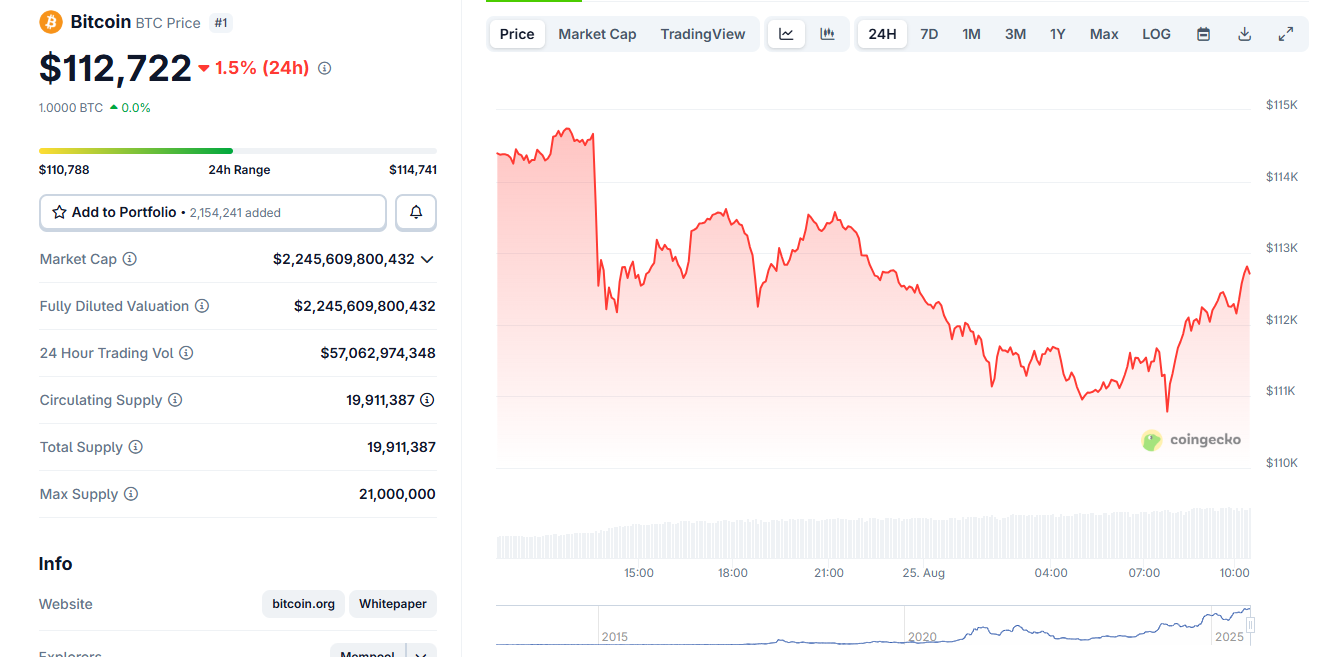The image size is (1322, 657).
Task: Toggle LOG scale on chart
Action: click(x=1156, y=34)
